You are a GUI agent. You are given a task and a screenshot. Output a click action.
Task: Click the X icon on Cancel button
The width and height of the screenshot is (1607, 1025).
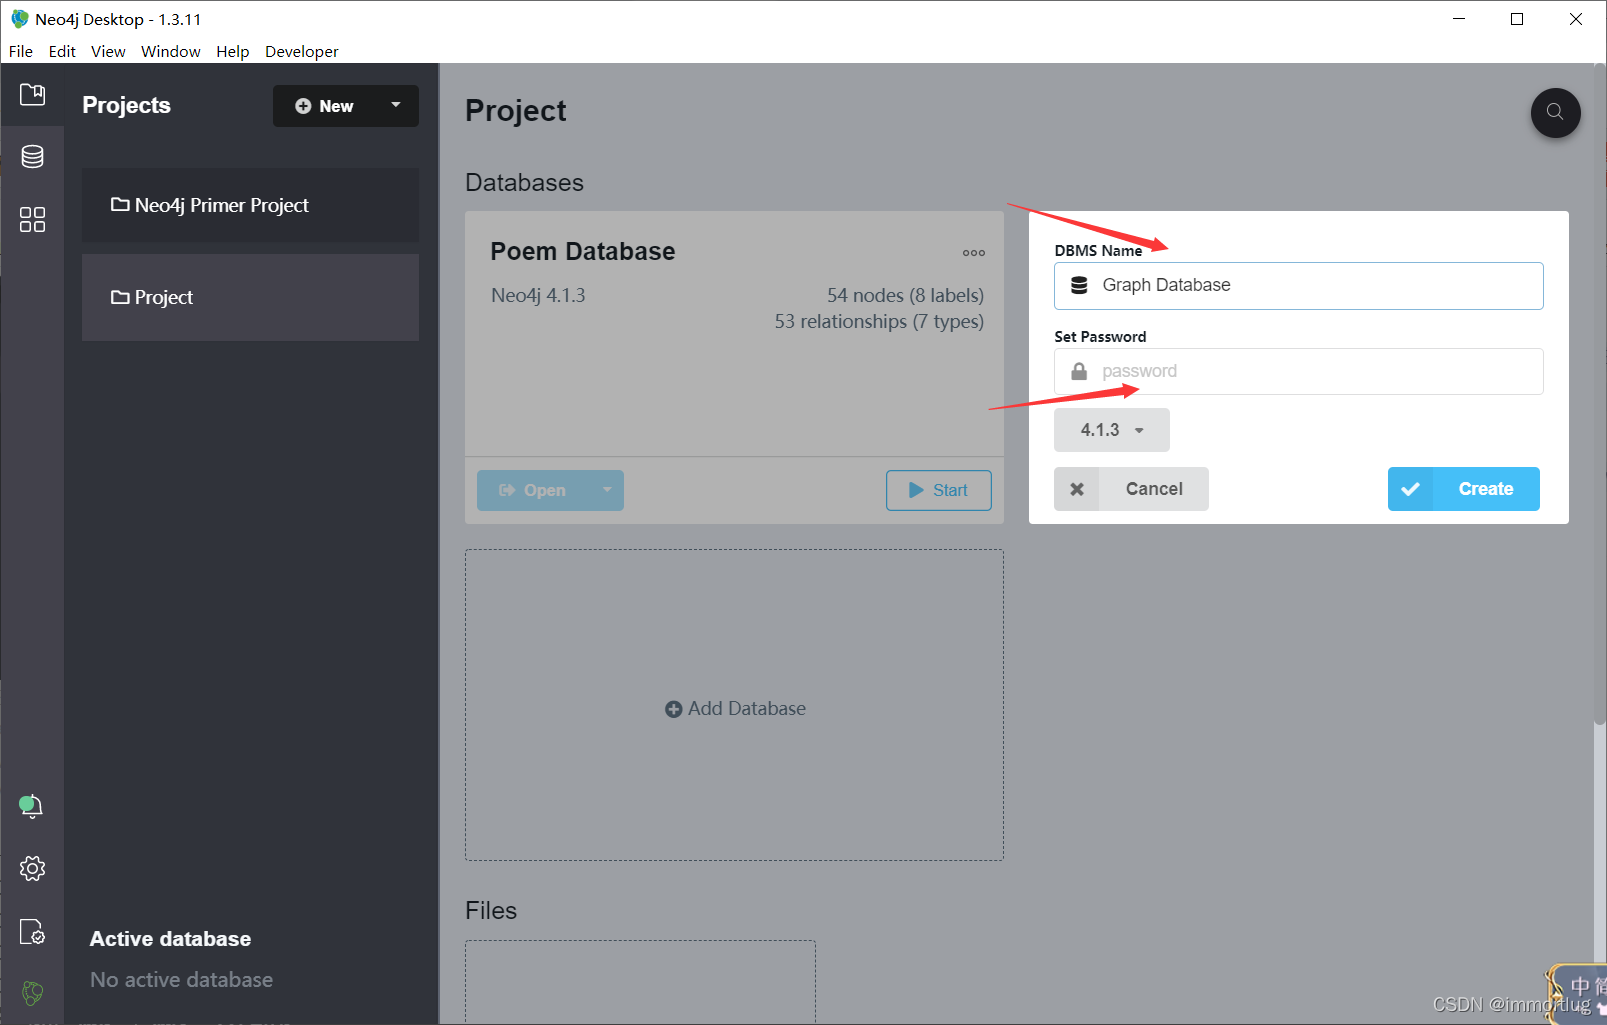[x=1077, y=489]
